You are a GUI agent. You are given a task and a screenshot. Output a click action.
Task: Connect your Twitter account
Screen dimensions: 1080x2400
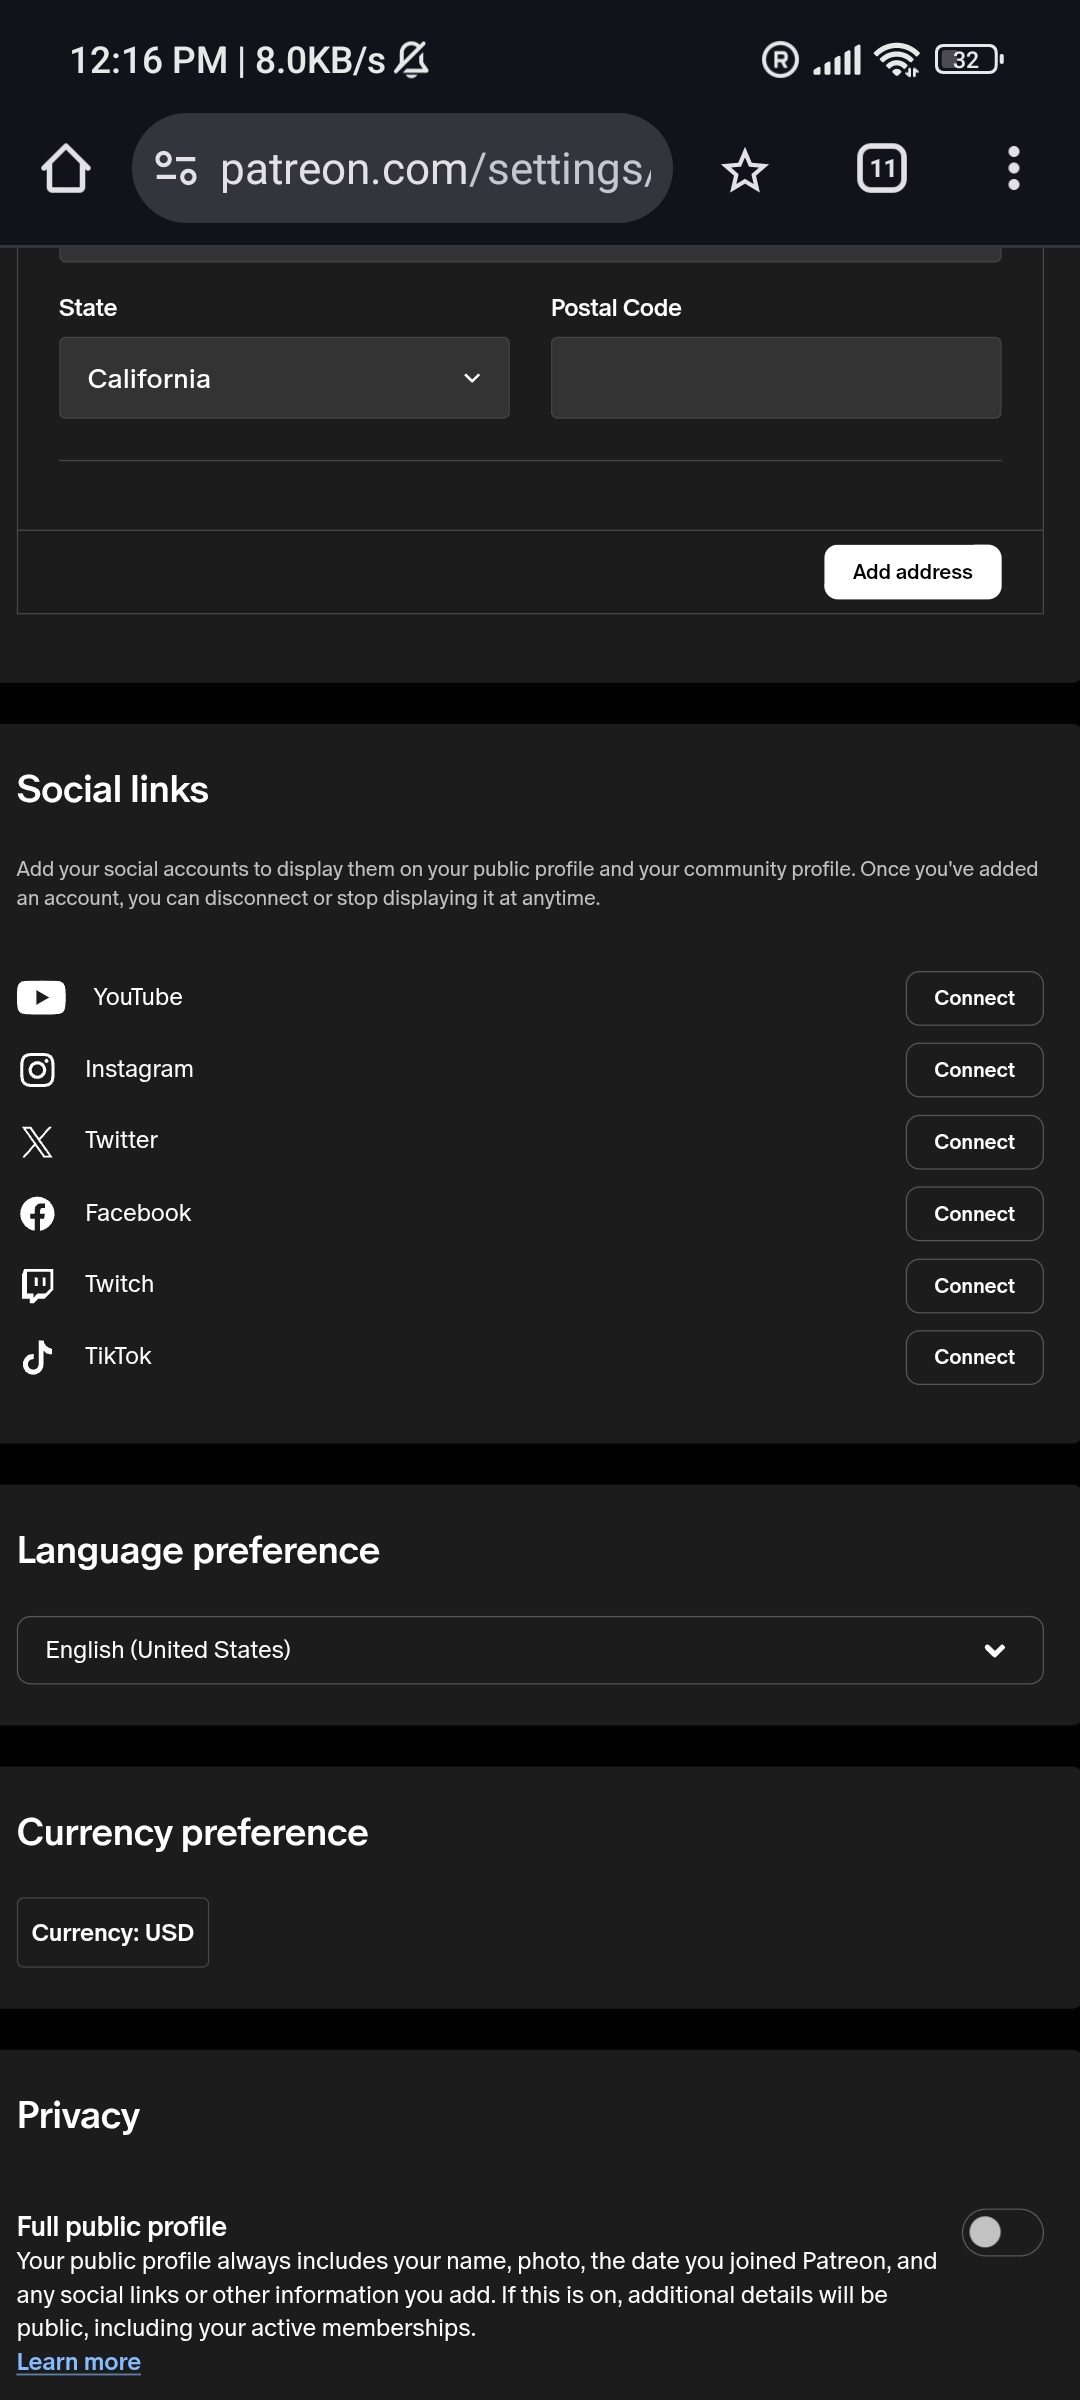[x=974, y=1142]
